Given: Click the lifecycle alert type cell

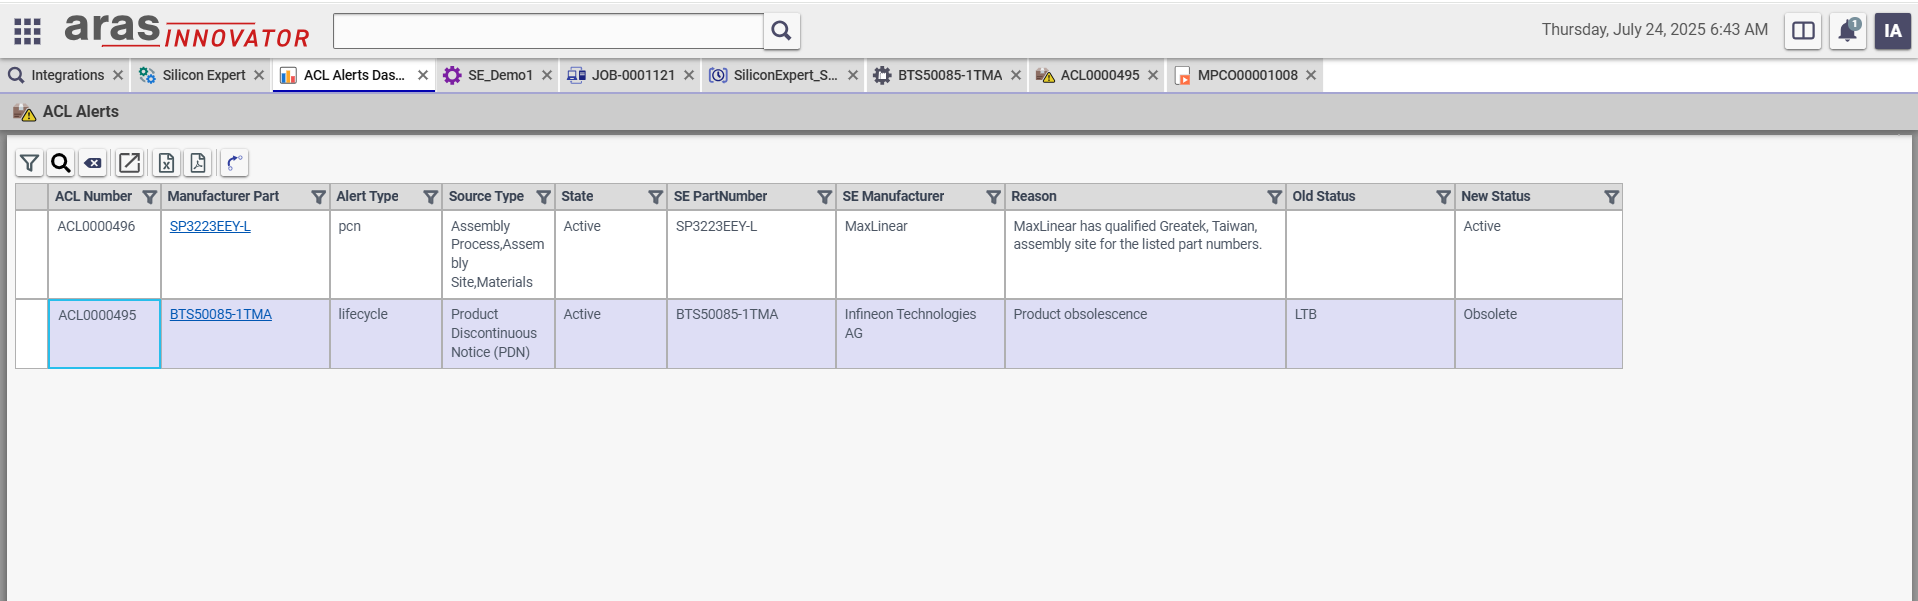Looking at the screenshot, I should 386,334.
